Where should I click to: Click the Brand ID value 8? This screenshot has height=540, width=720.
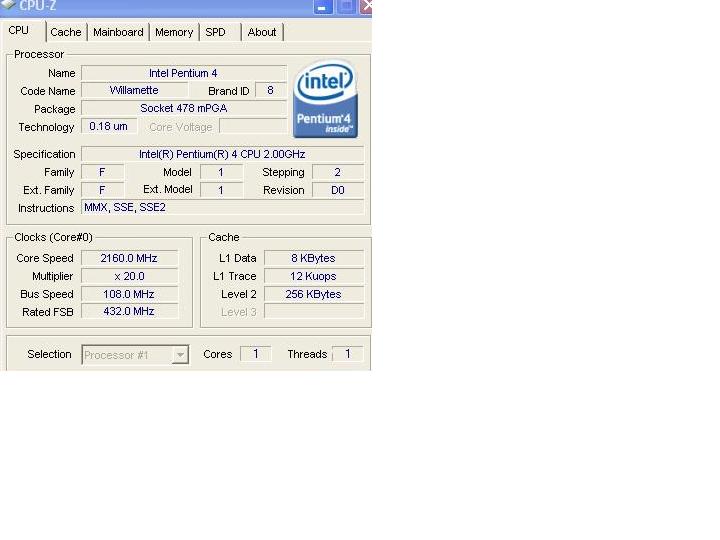(270, 90)
